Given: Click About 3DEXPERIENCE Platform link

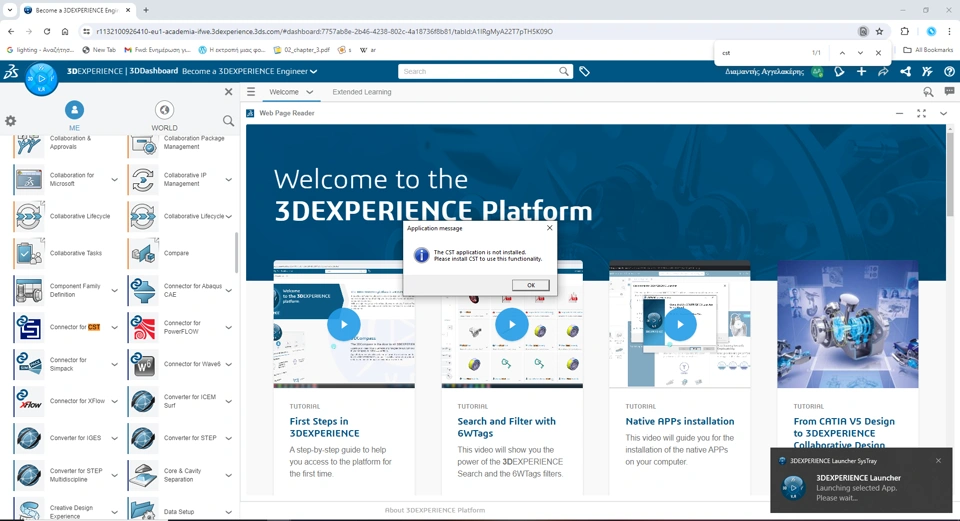Looking at the screenshot, I should (435, 510).
